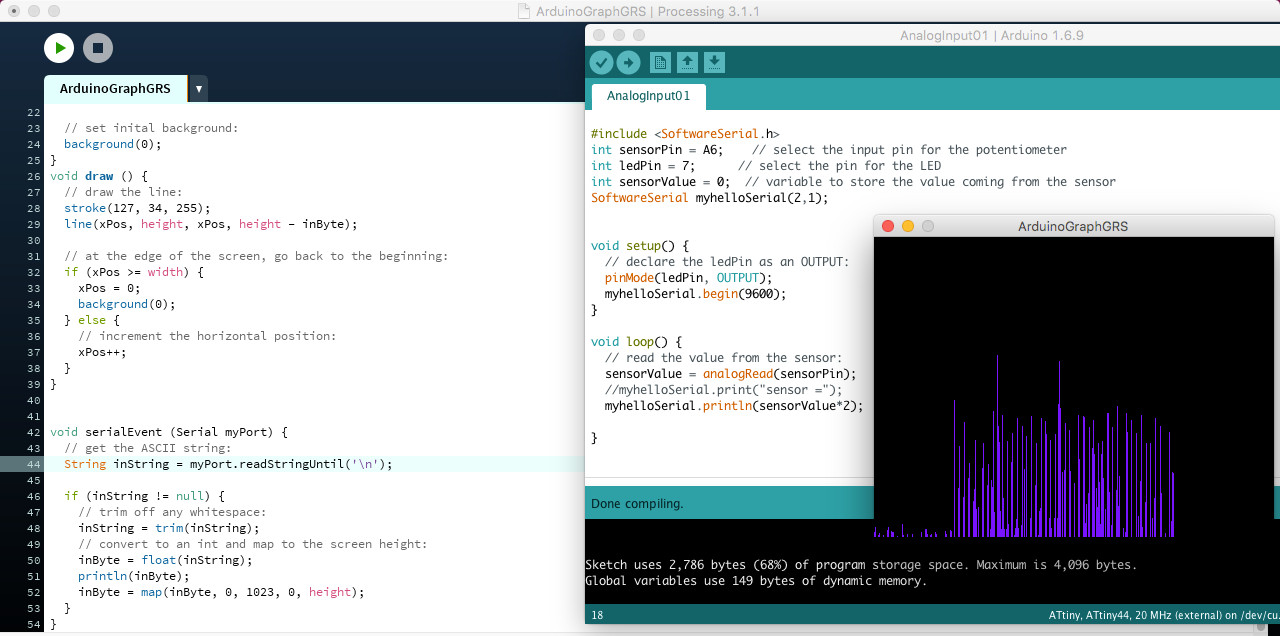Click line number 18 in Arduino status bar
Screen dimensions: 1280x636
tap(597, 614)
